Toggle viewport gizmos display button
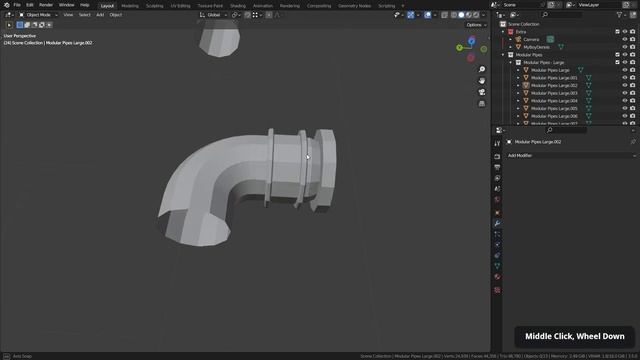 tap(411, 15)
